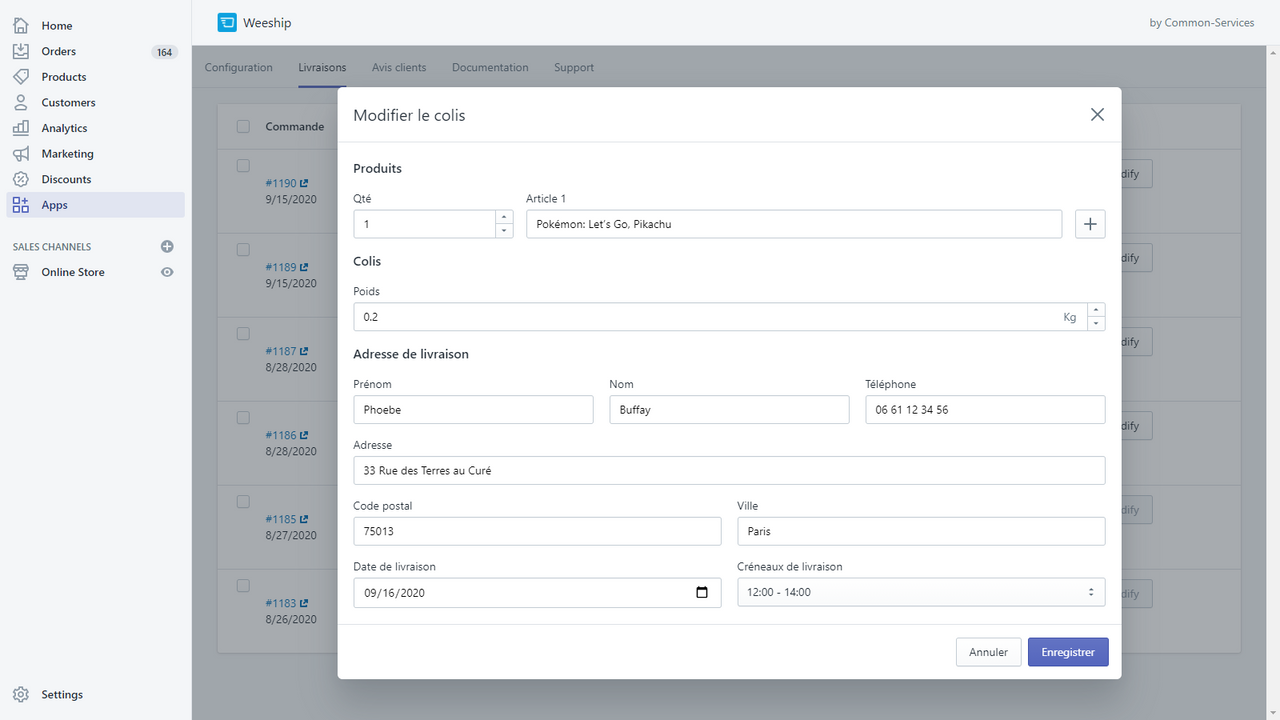
Task: Check the box for order #1190
Action: (x=243, y=166)
